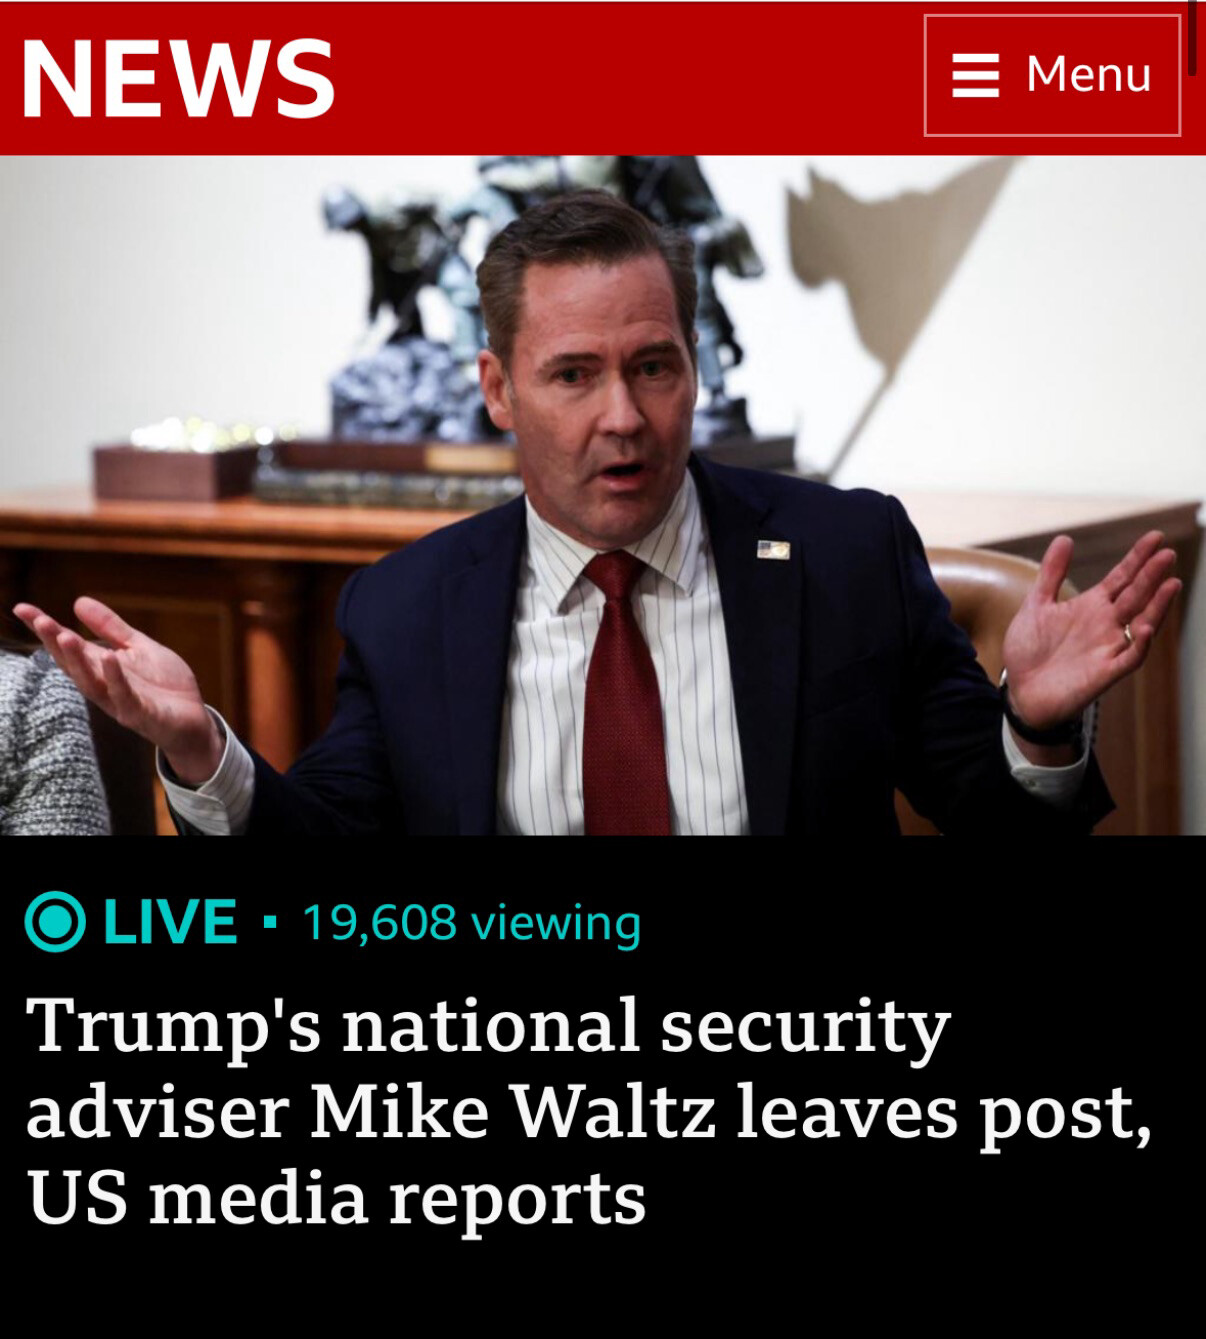Click the page scrollbar at top right
1206x1339 pixels.
[x=1192, y=37]
